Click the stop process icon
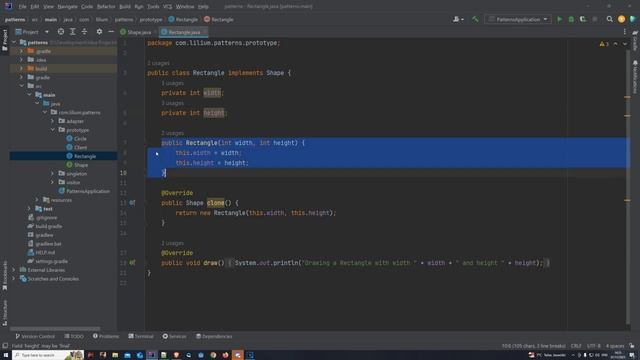 595,19
